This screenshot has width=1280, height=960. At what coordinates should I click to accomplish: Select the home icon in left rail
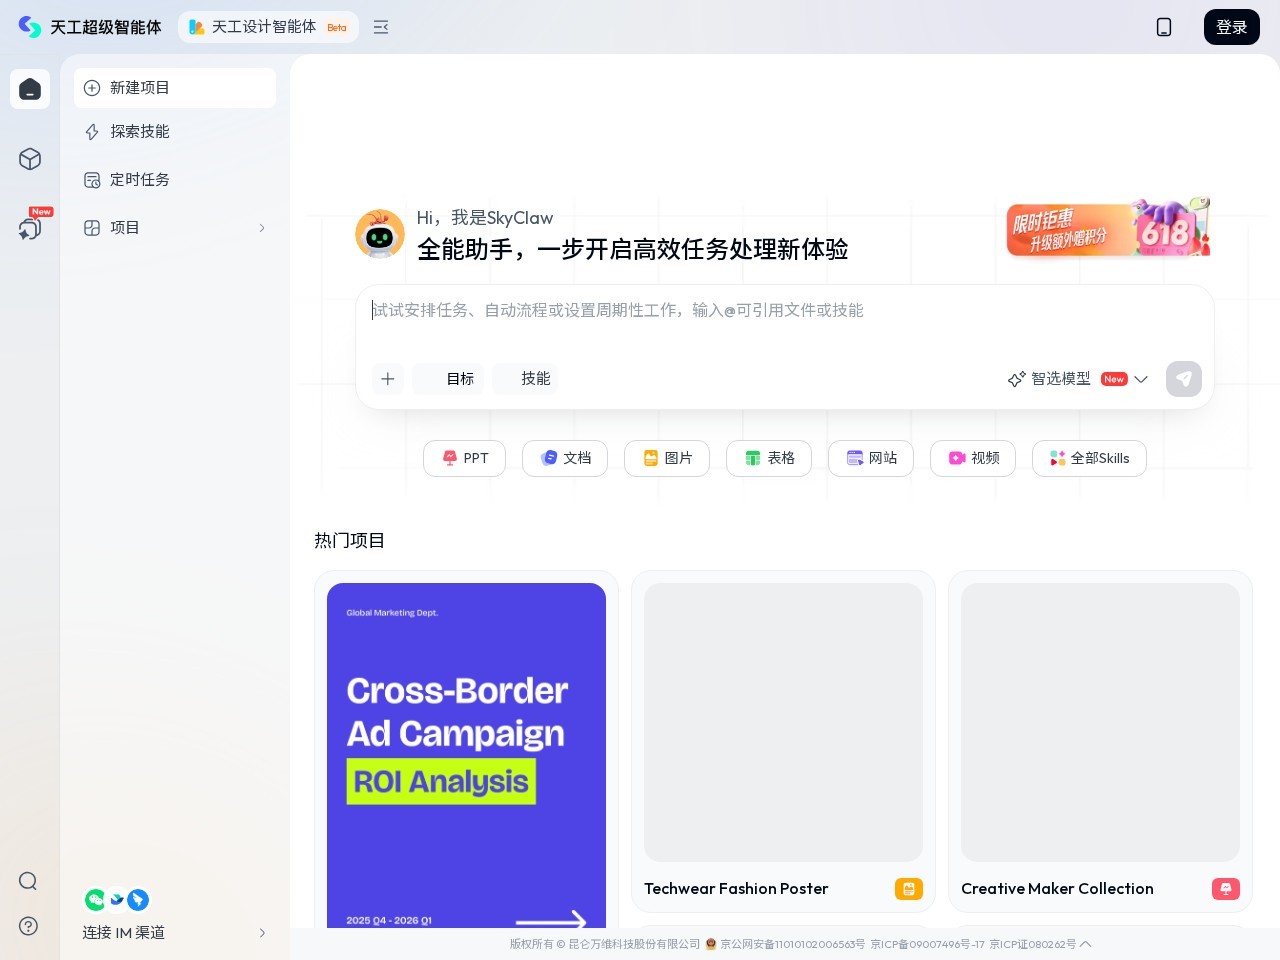[30, 89]
